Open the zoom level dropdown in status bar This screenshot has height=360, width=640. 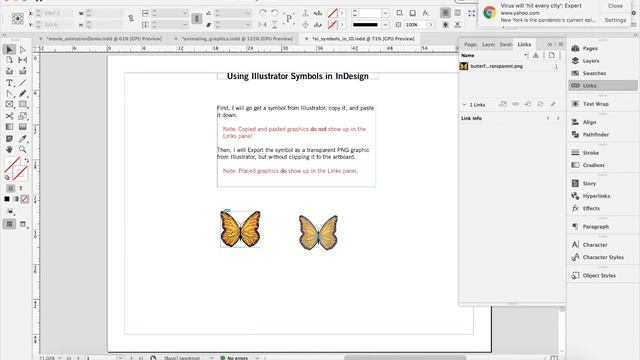coord(60,358)
